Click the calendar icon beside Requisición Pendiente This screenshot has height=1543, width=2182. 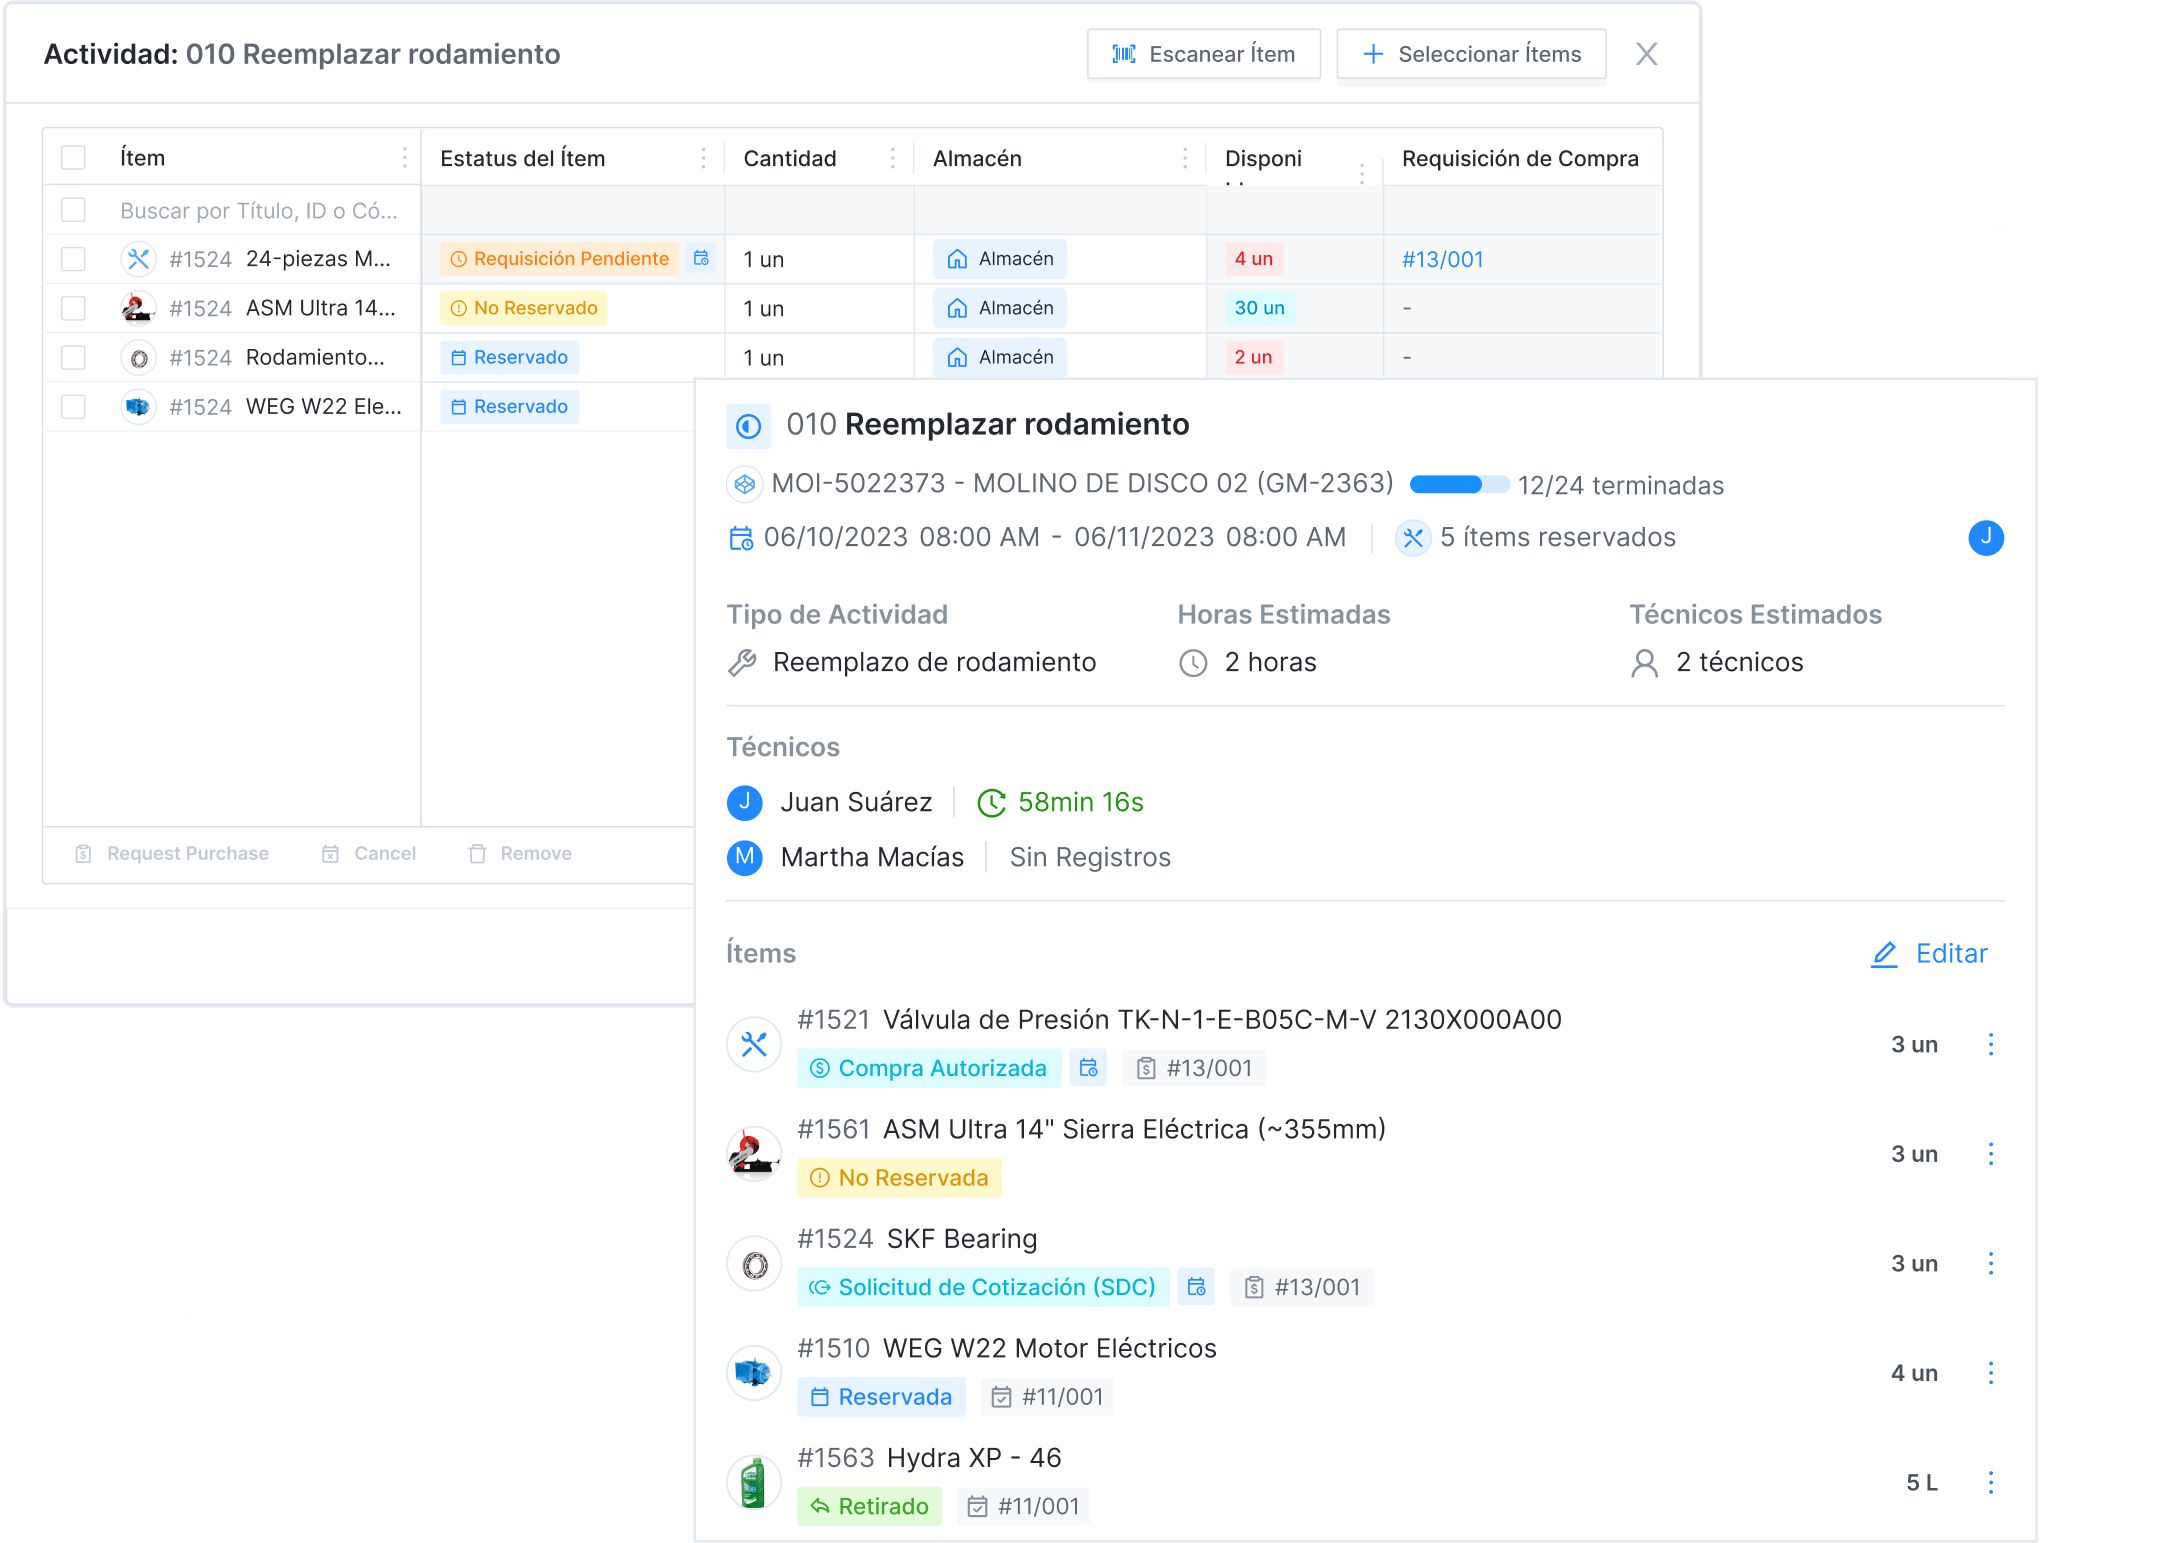pyautogui.click(x=702, y=259)
